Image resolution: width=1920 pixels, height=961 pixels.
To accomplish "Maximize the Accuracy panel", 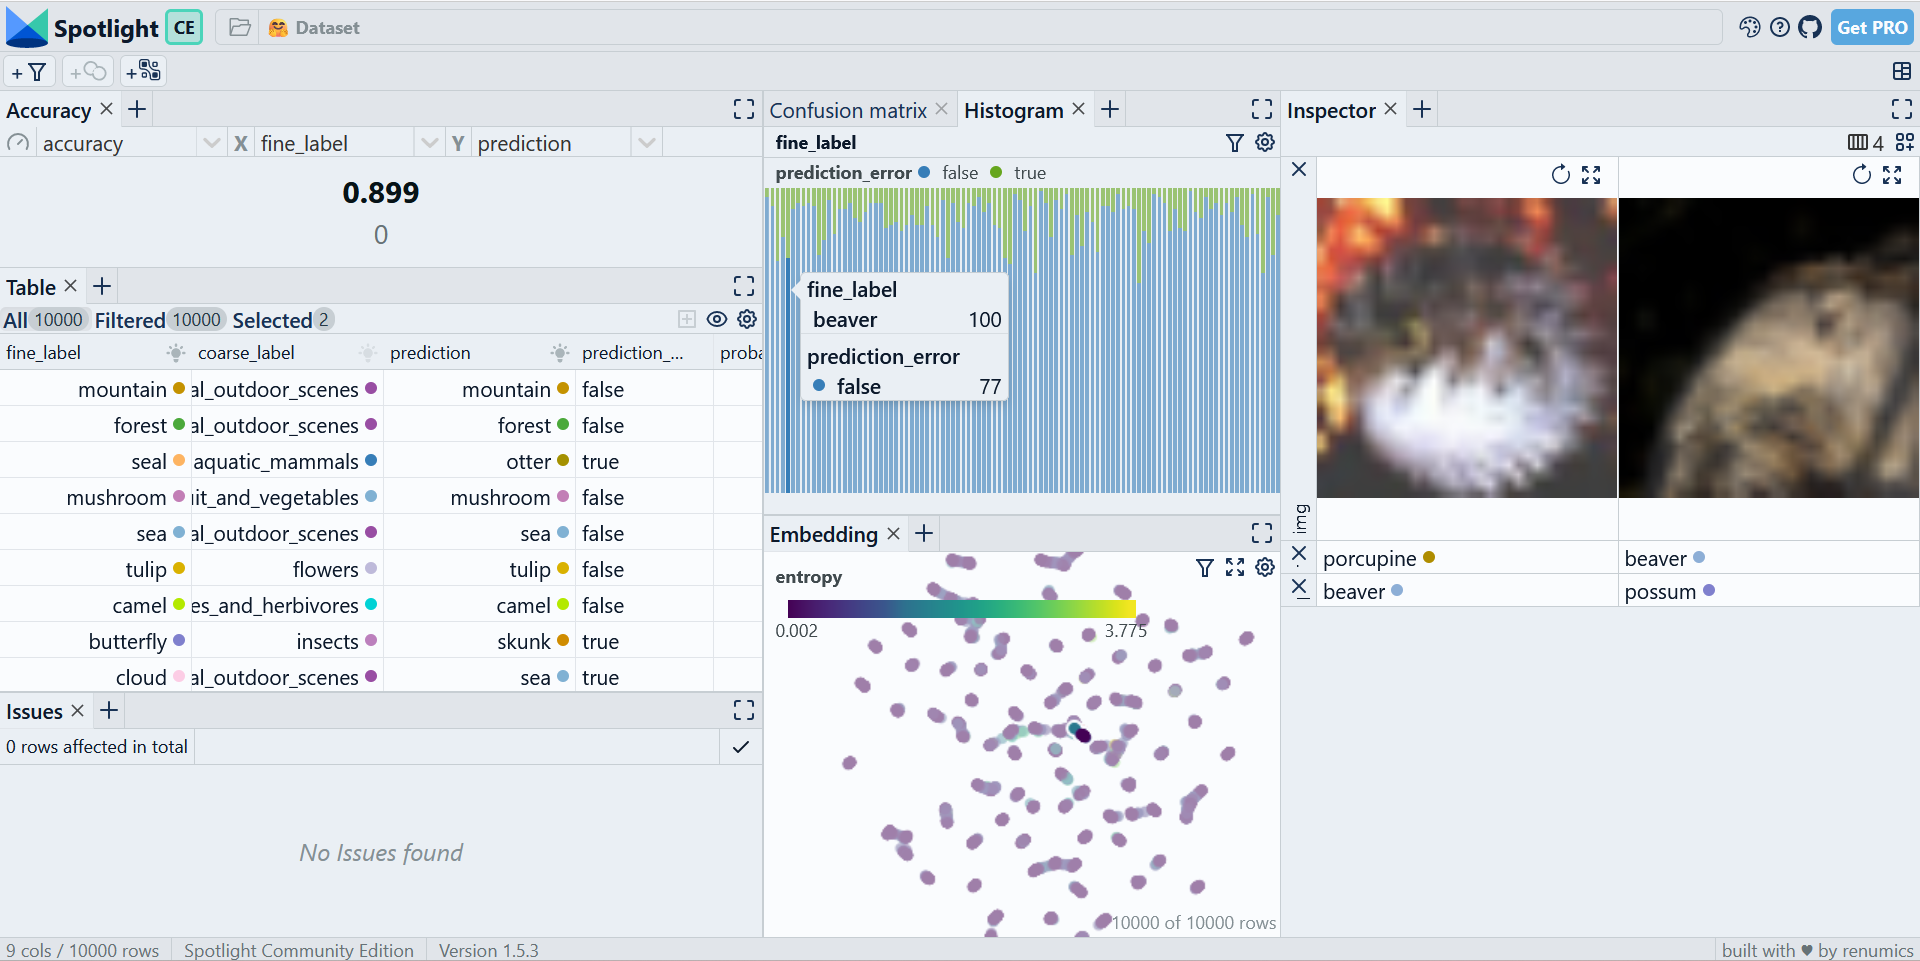I will 744,110.
